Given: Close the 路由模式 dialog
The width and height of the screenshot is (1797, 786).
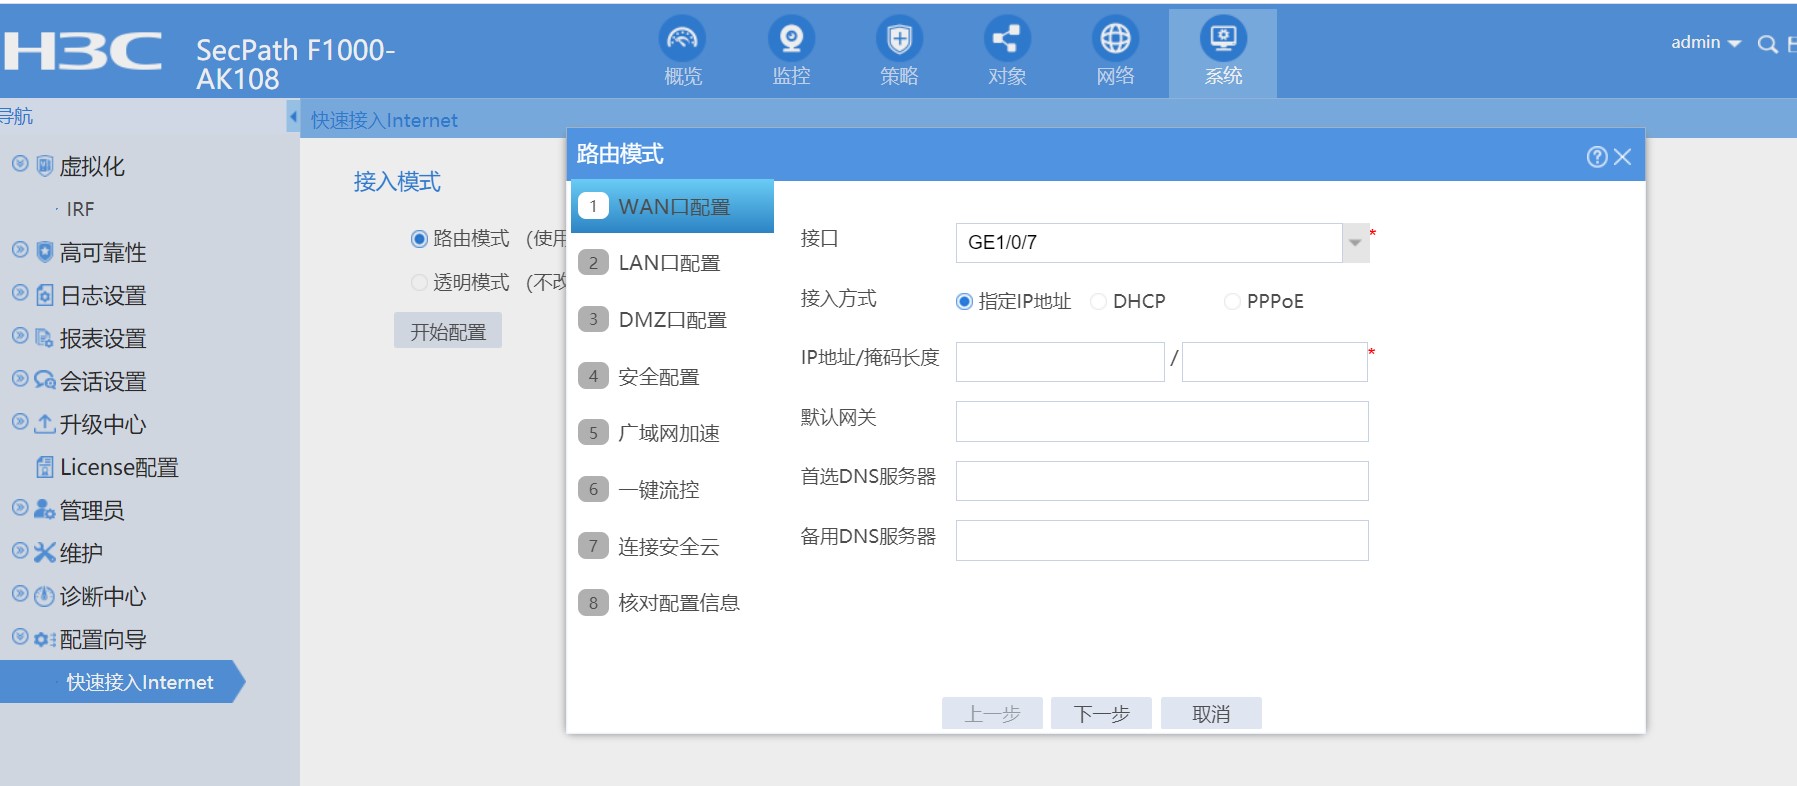Looking at the screenshot, I should click(1622, 156).
